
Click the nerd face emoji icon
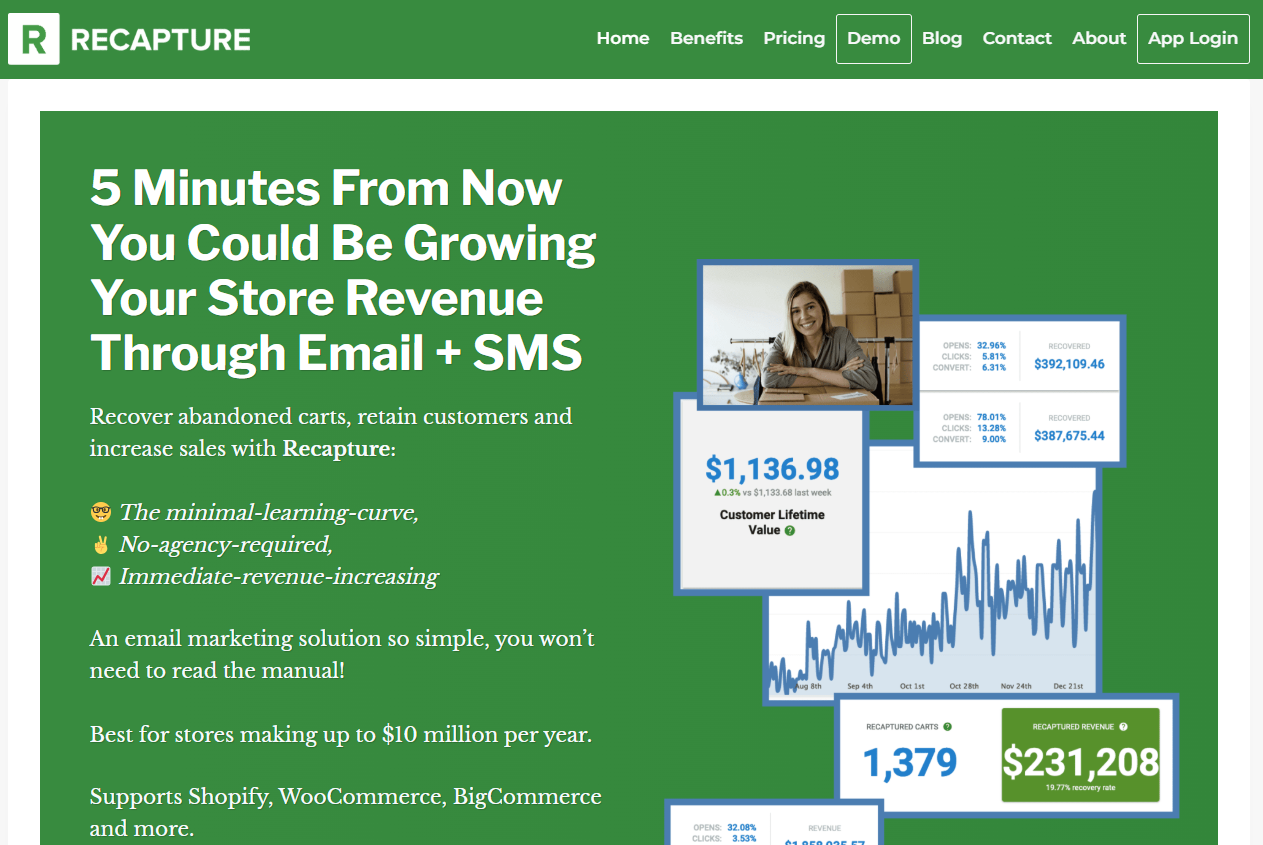(x=101, y=511)
